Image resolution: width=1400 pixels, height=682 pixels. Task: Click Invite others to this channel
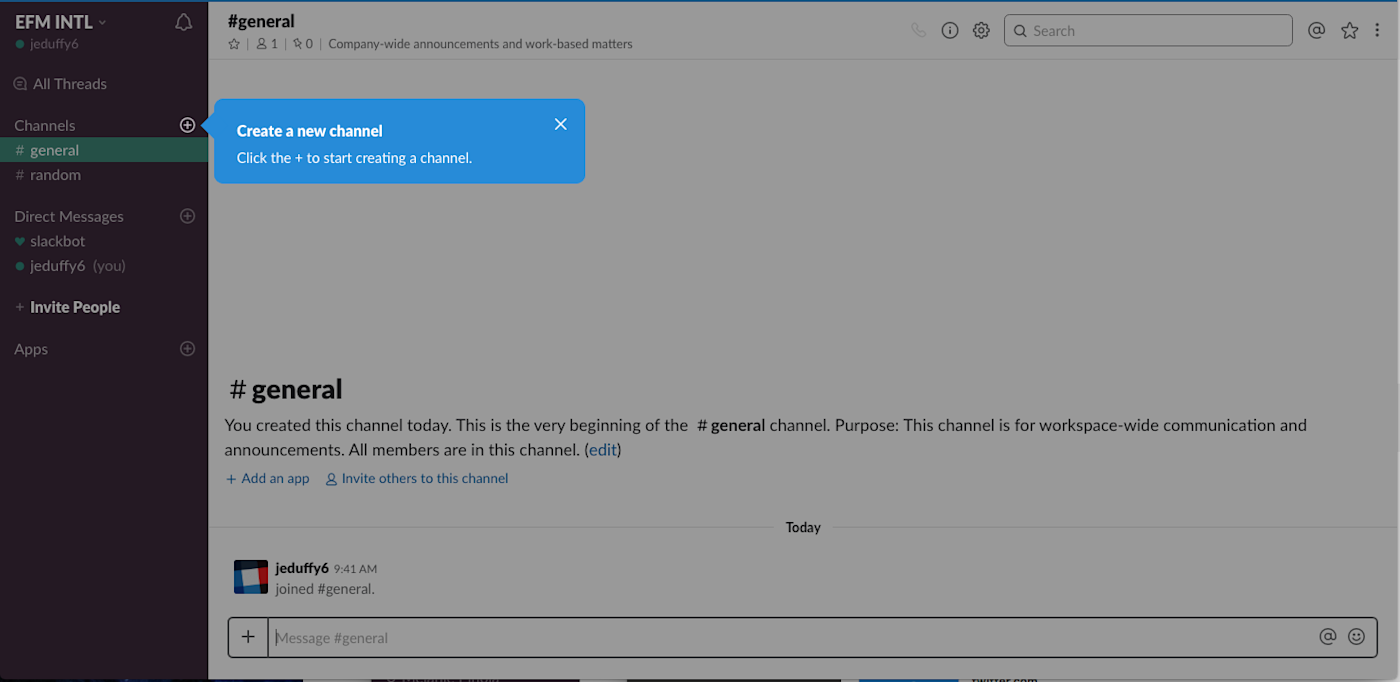pyautogui.click(x=417, y=479)
